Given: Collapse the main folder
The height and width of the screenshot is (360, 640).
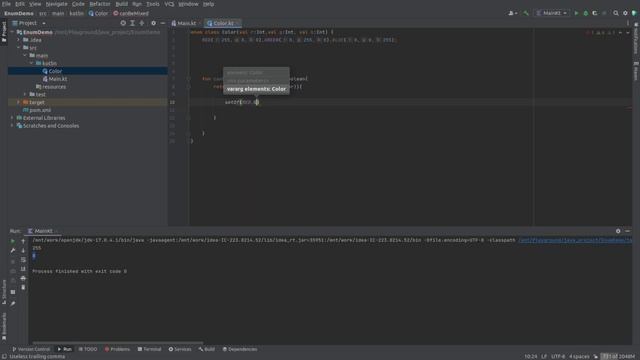Looking at the screenshot, I should (x=25, y=56).
